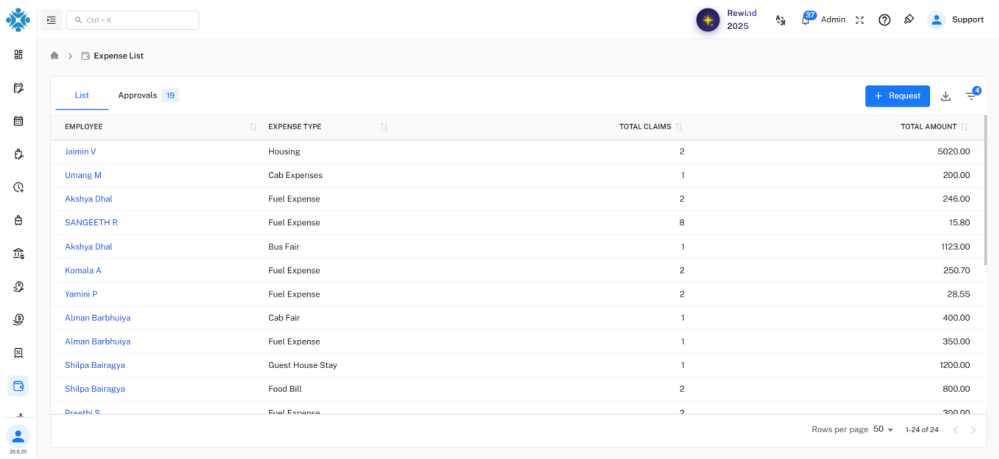
Task: Sort by Total Claims column arrows
Action: click(x=679, y=127)
